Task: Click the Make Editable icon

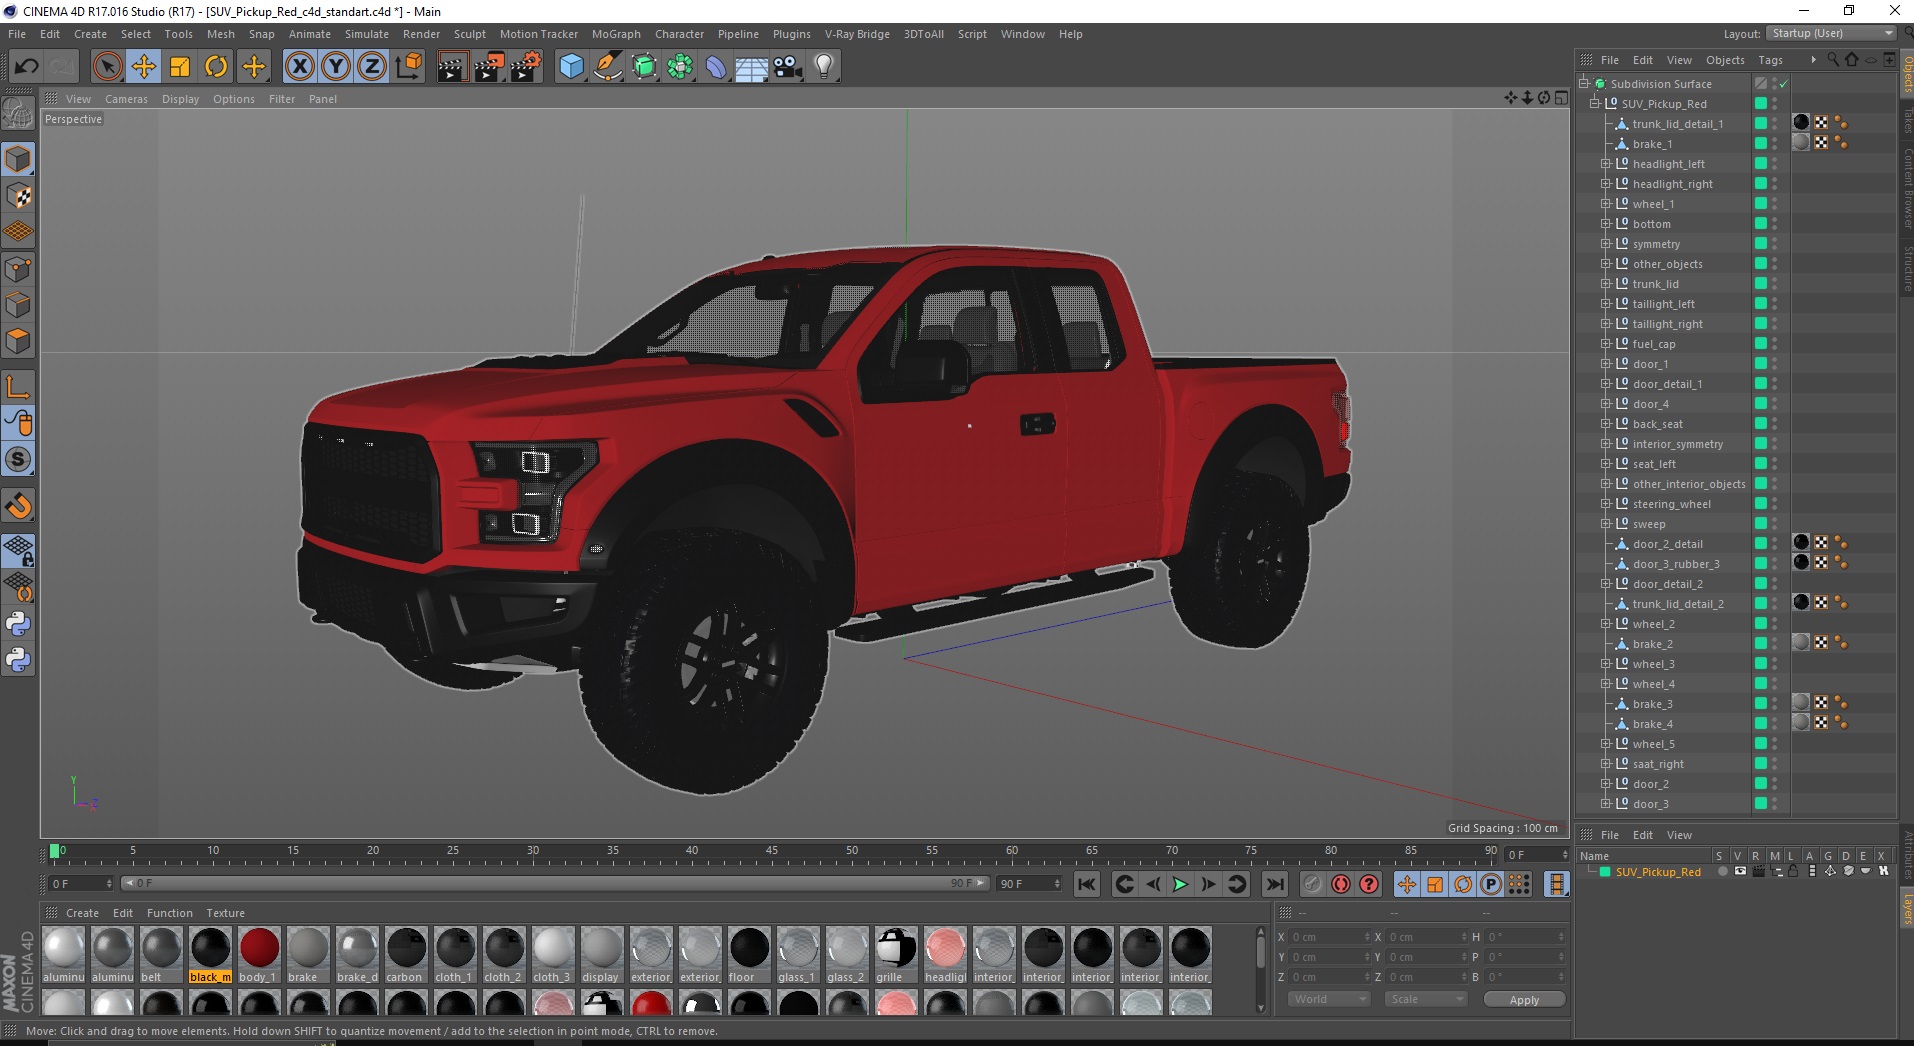Action: [x=18, y=114]
